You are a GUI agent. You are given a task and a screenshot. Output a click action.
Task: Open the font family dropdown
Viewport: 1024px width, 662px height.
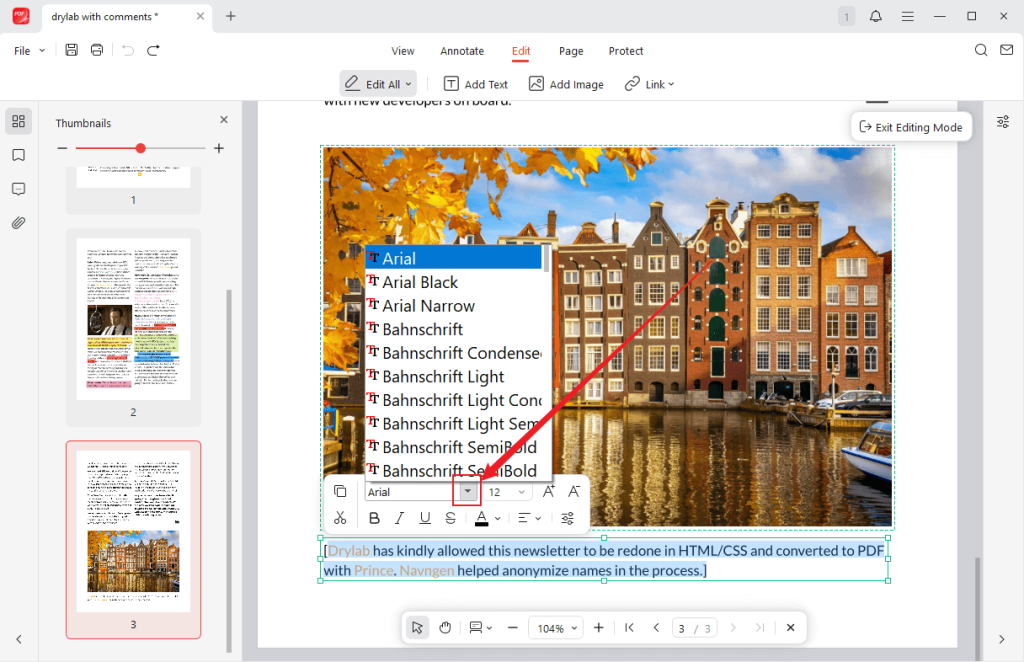(465, 491)
